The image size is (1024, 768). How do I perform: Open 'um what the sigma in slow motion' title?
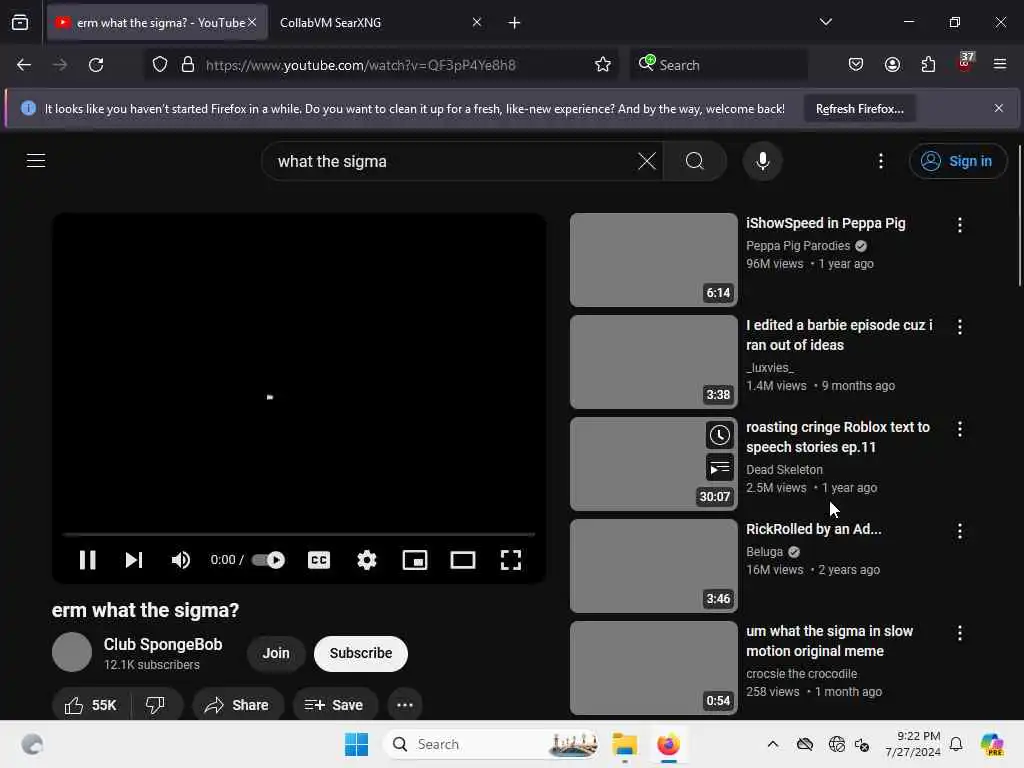(x=829, y=641)
